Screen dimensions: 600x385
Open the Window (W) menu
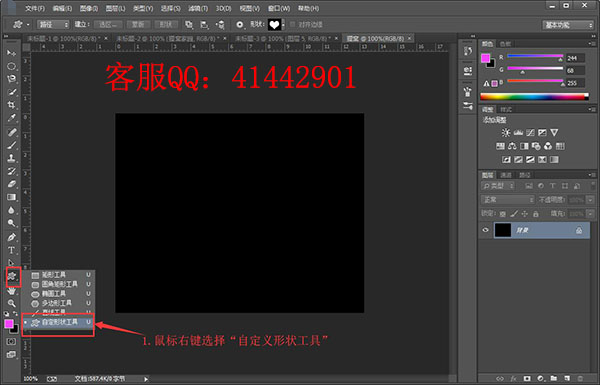(x=279, y=8)
